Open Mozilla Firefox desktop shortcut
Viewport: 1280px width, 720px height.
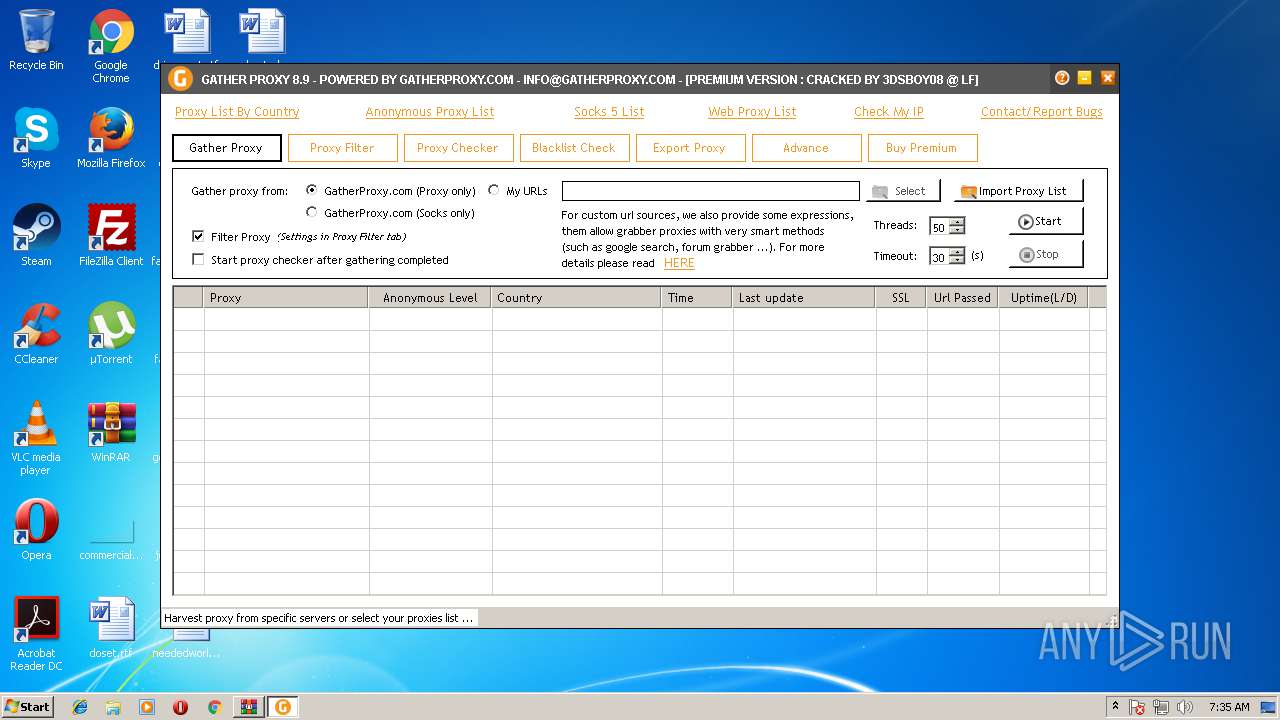coord(111,138)
